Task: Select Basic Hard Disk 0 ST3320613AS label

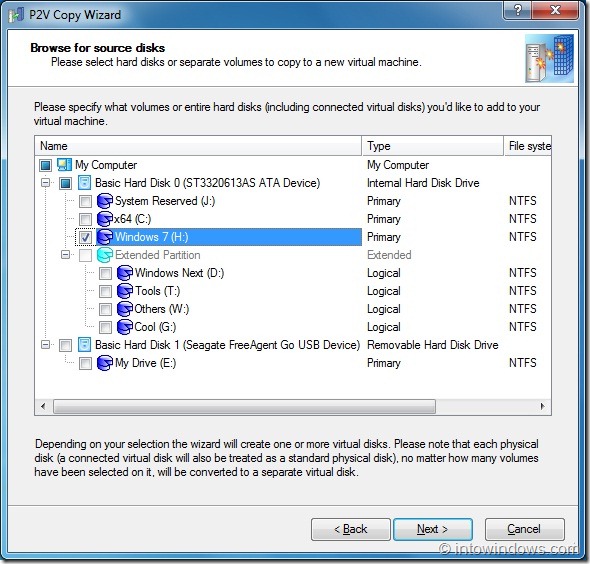Action: click(208, 183)
